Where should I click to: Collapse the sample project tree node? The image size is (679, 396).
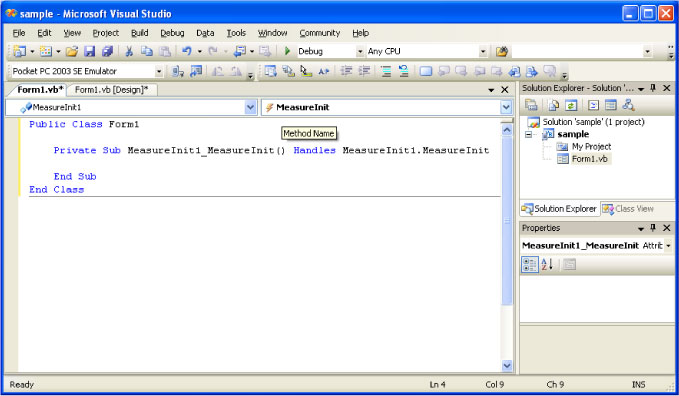click(x=528, y=135)
